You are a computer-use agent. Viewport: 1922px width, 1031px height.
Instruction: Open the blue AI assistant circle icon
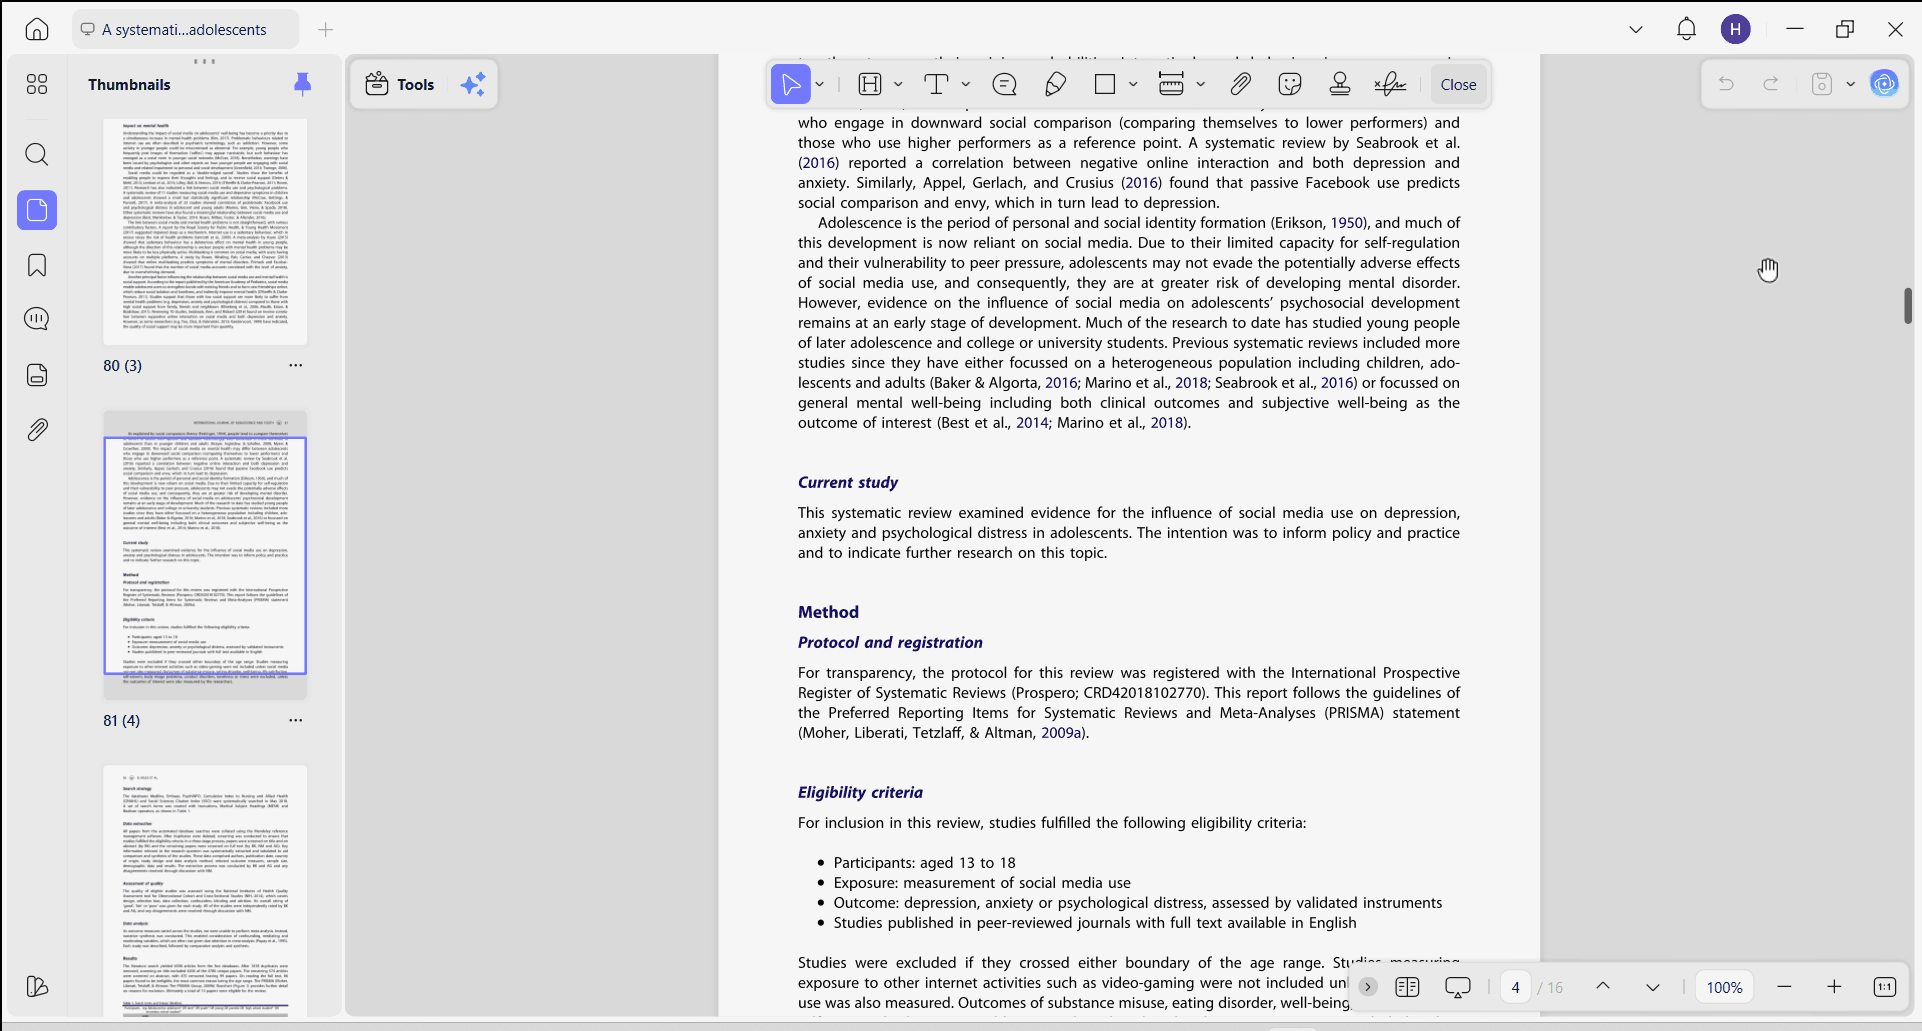1885,84
